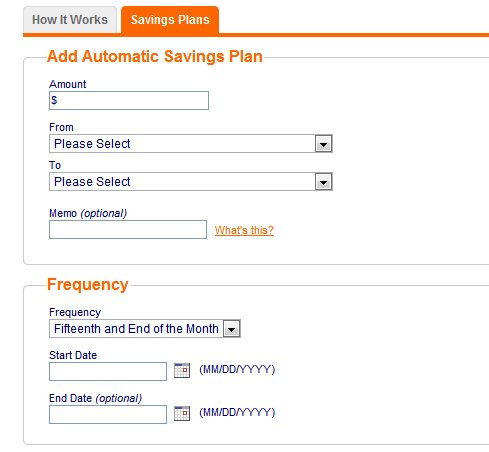Click the arrow button of the To dropdown
Image resolution: width=489 pixels, height=452 pixels.
point(323,182)
